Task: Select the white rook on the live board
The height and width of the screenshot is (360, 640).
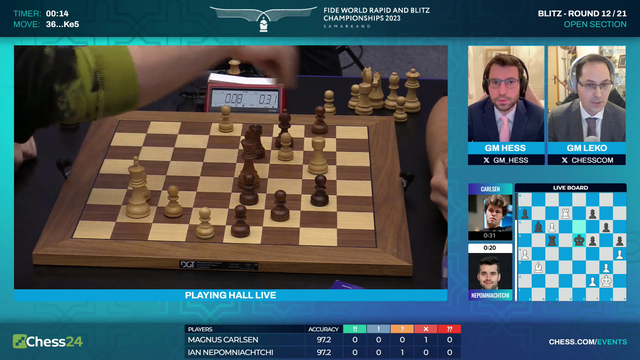Action: point(565,213)
